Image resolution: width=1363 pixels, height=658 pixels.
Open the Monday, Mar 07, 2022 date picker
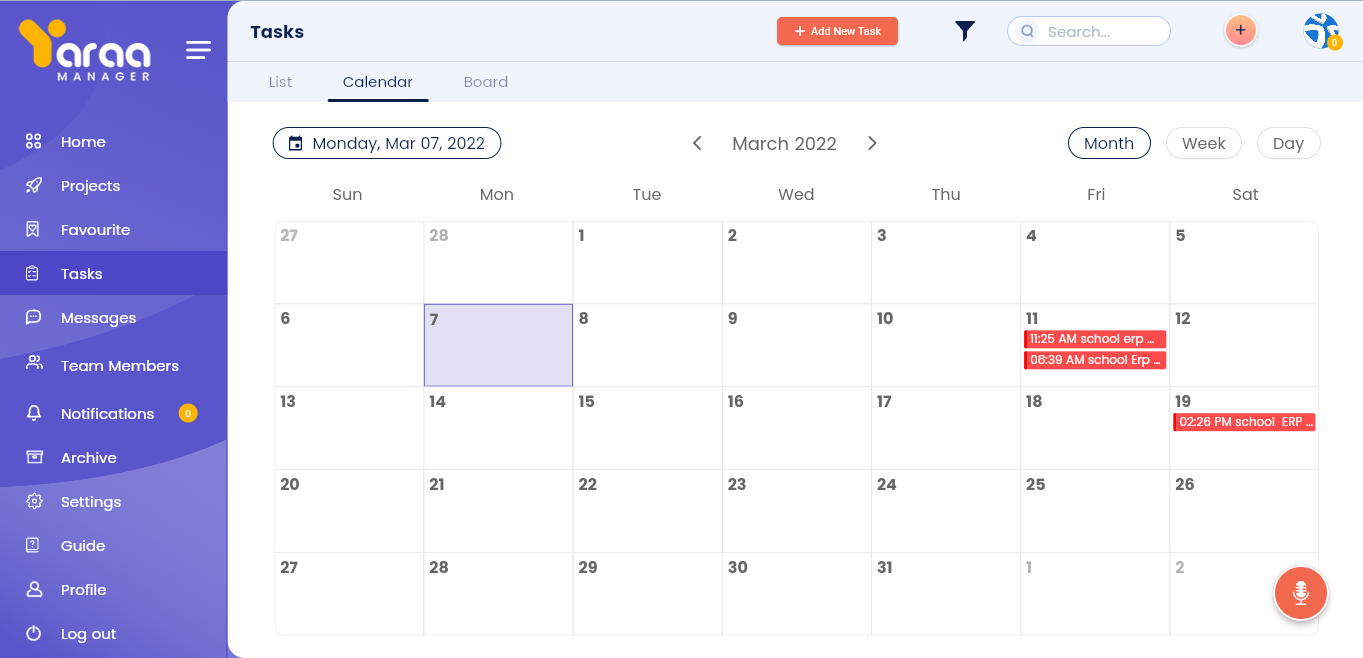[x=387, y=143]
